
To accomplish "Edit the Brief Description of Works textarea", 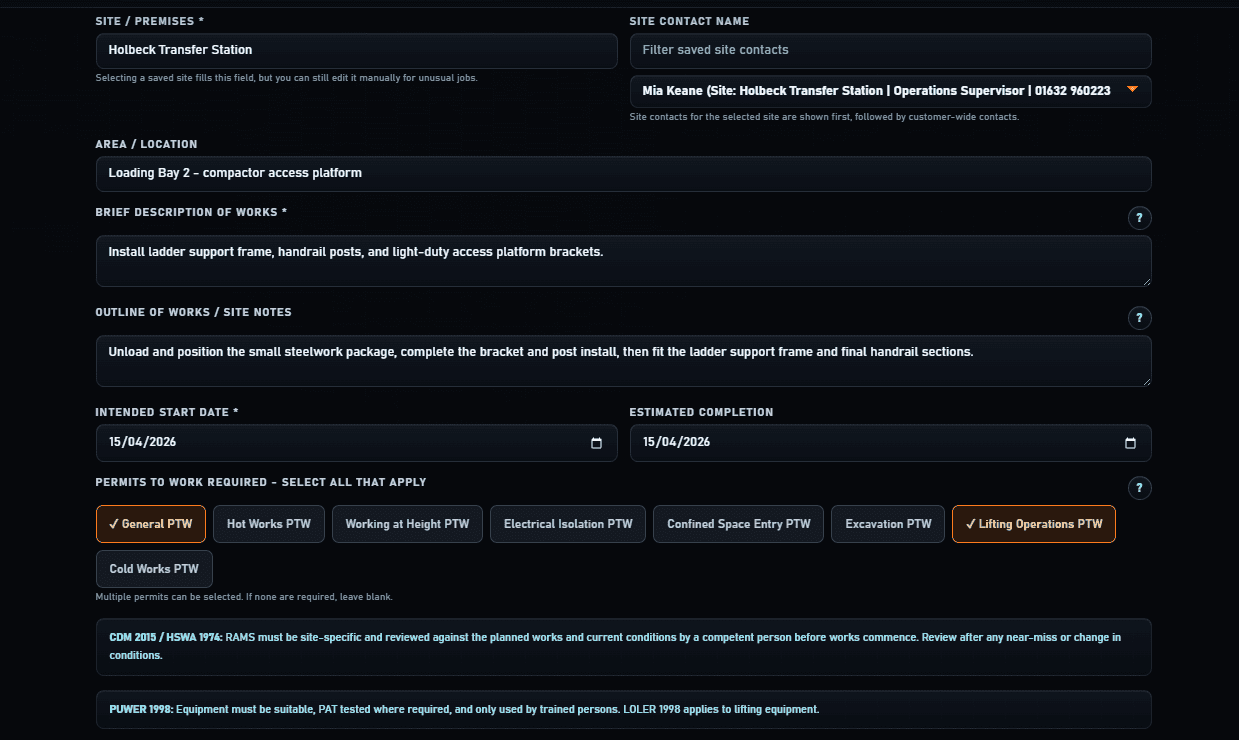I will pyautogui.click(x=623, y=261).
